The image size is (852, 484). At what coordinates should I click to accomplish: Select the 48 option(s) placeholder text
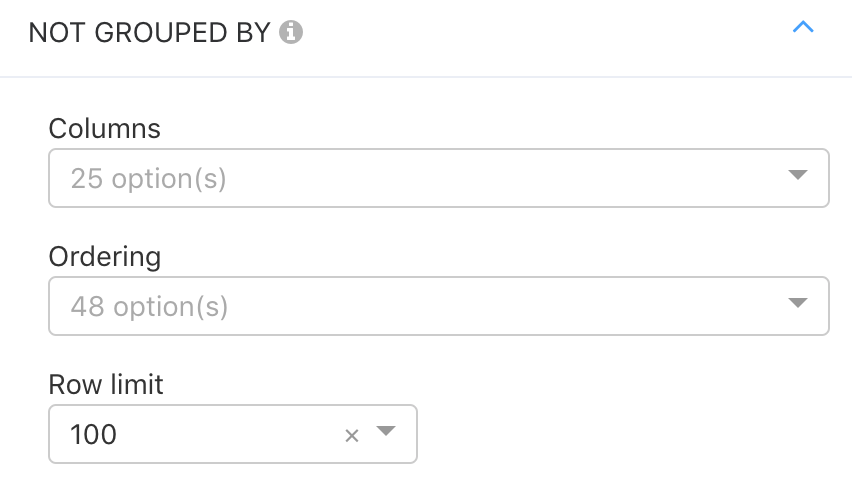149,307
